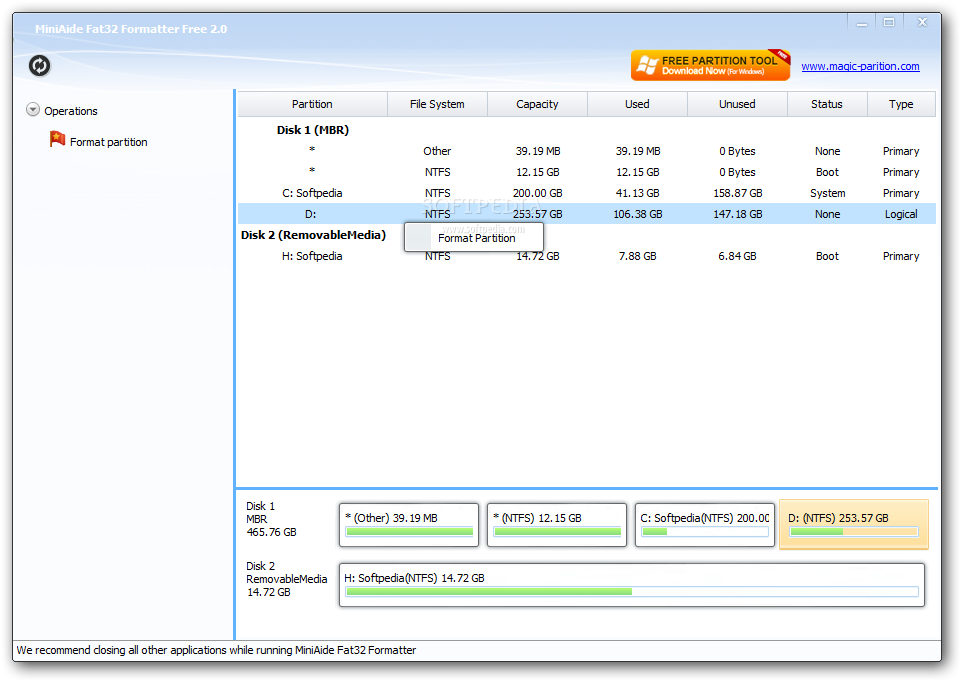Sort by the Partition column header
Image resolution: width=962 pixels, height=682 pixels.
[312, 104]
